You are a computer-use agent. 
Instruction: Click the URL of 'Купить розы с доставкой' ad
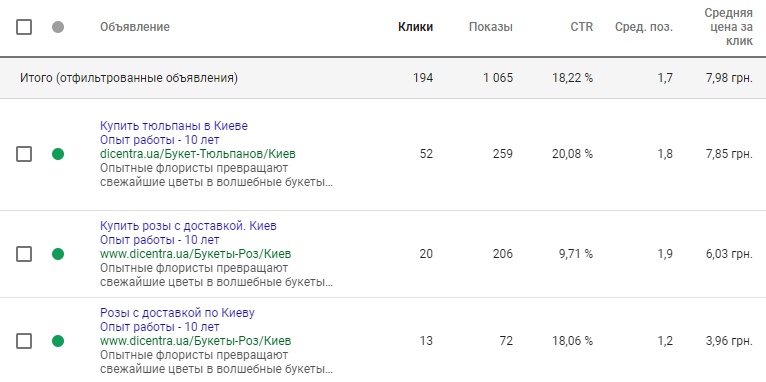(195, 254)
